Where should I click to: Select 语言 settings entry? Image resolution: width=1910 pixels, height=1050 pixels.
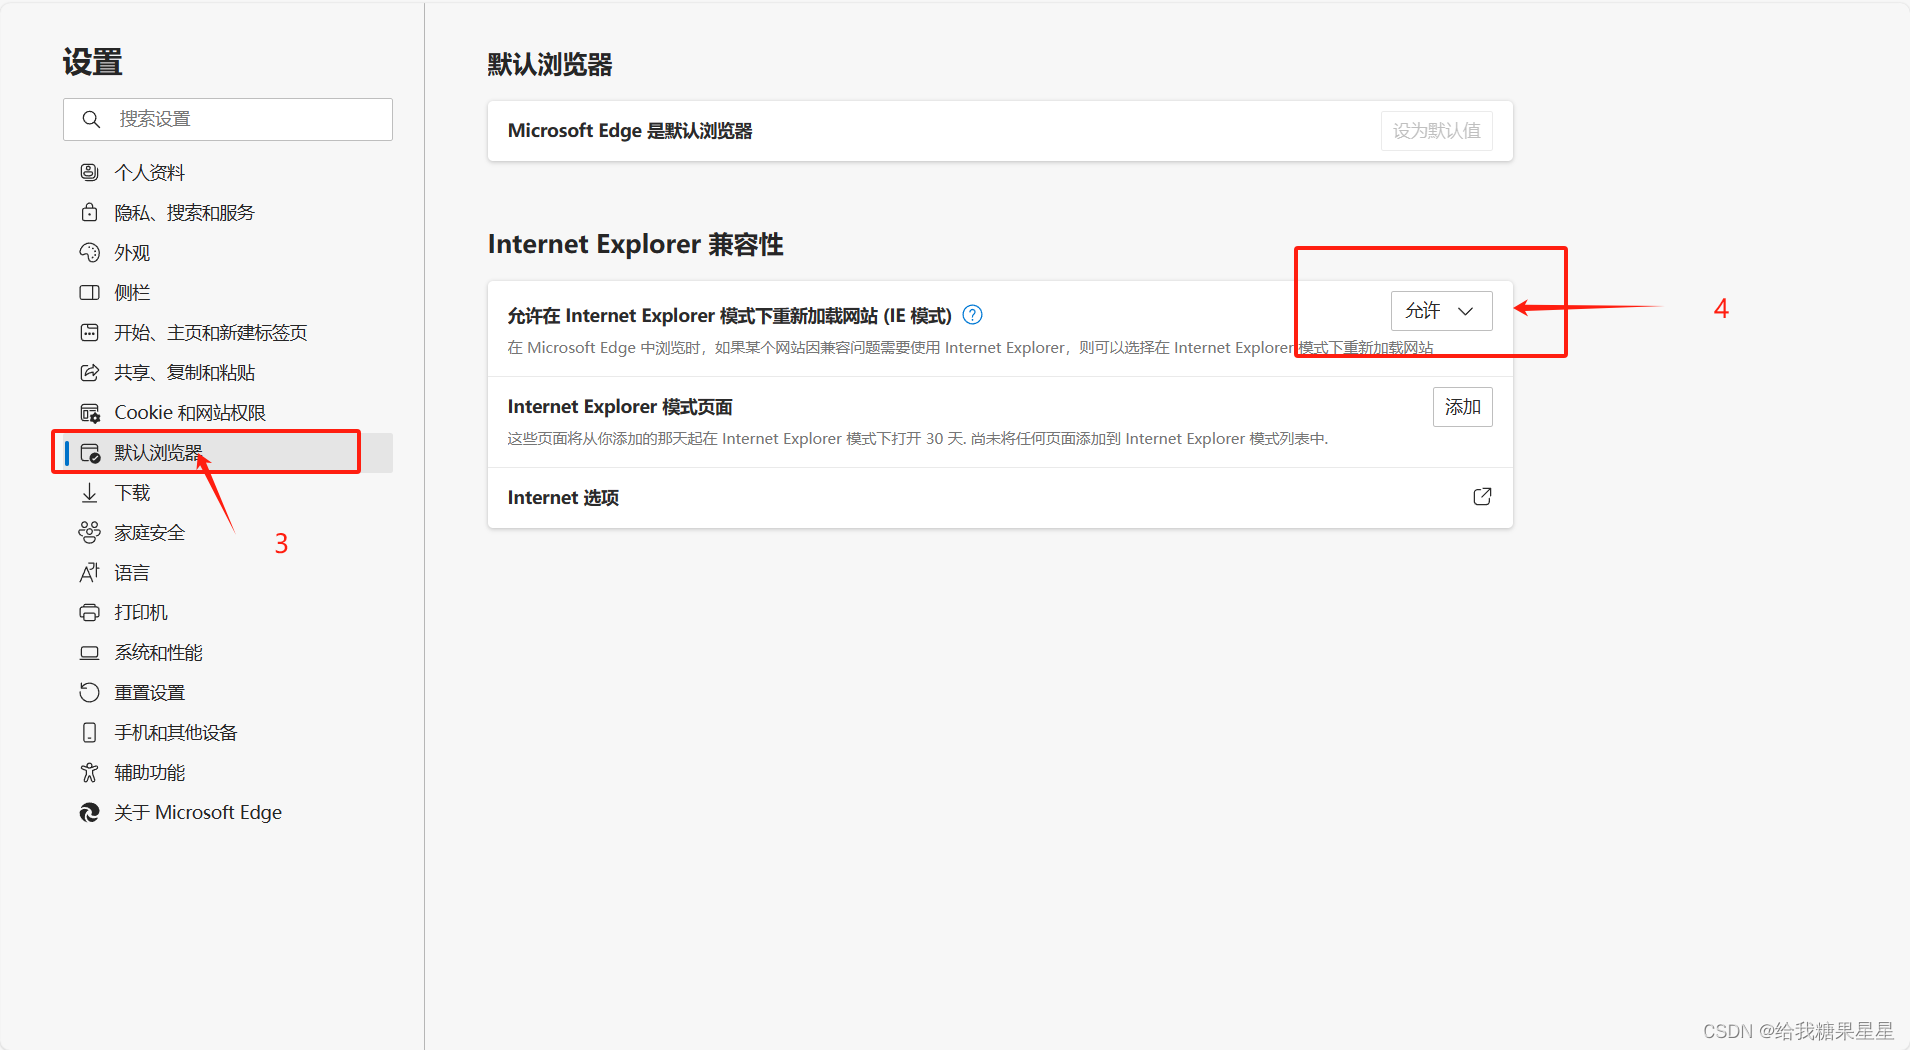pyautogui.click(x=228, y=572)
